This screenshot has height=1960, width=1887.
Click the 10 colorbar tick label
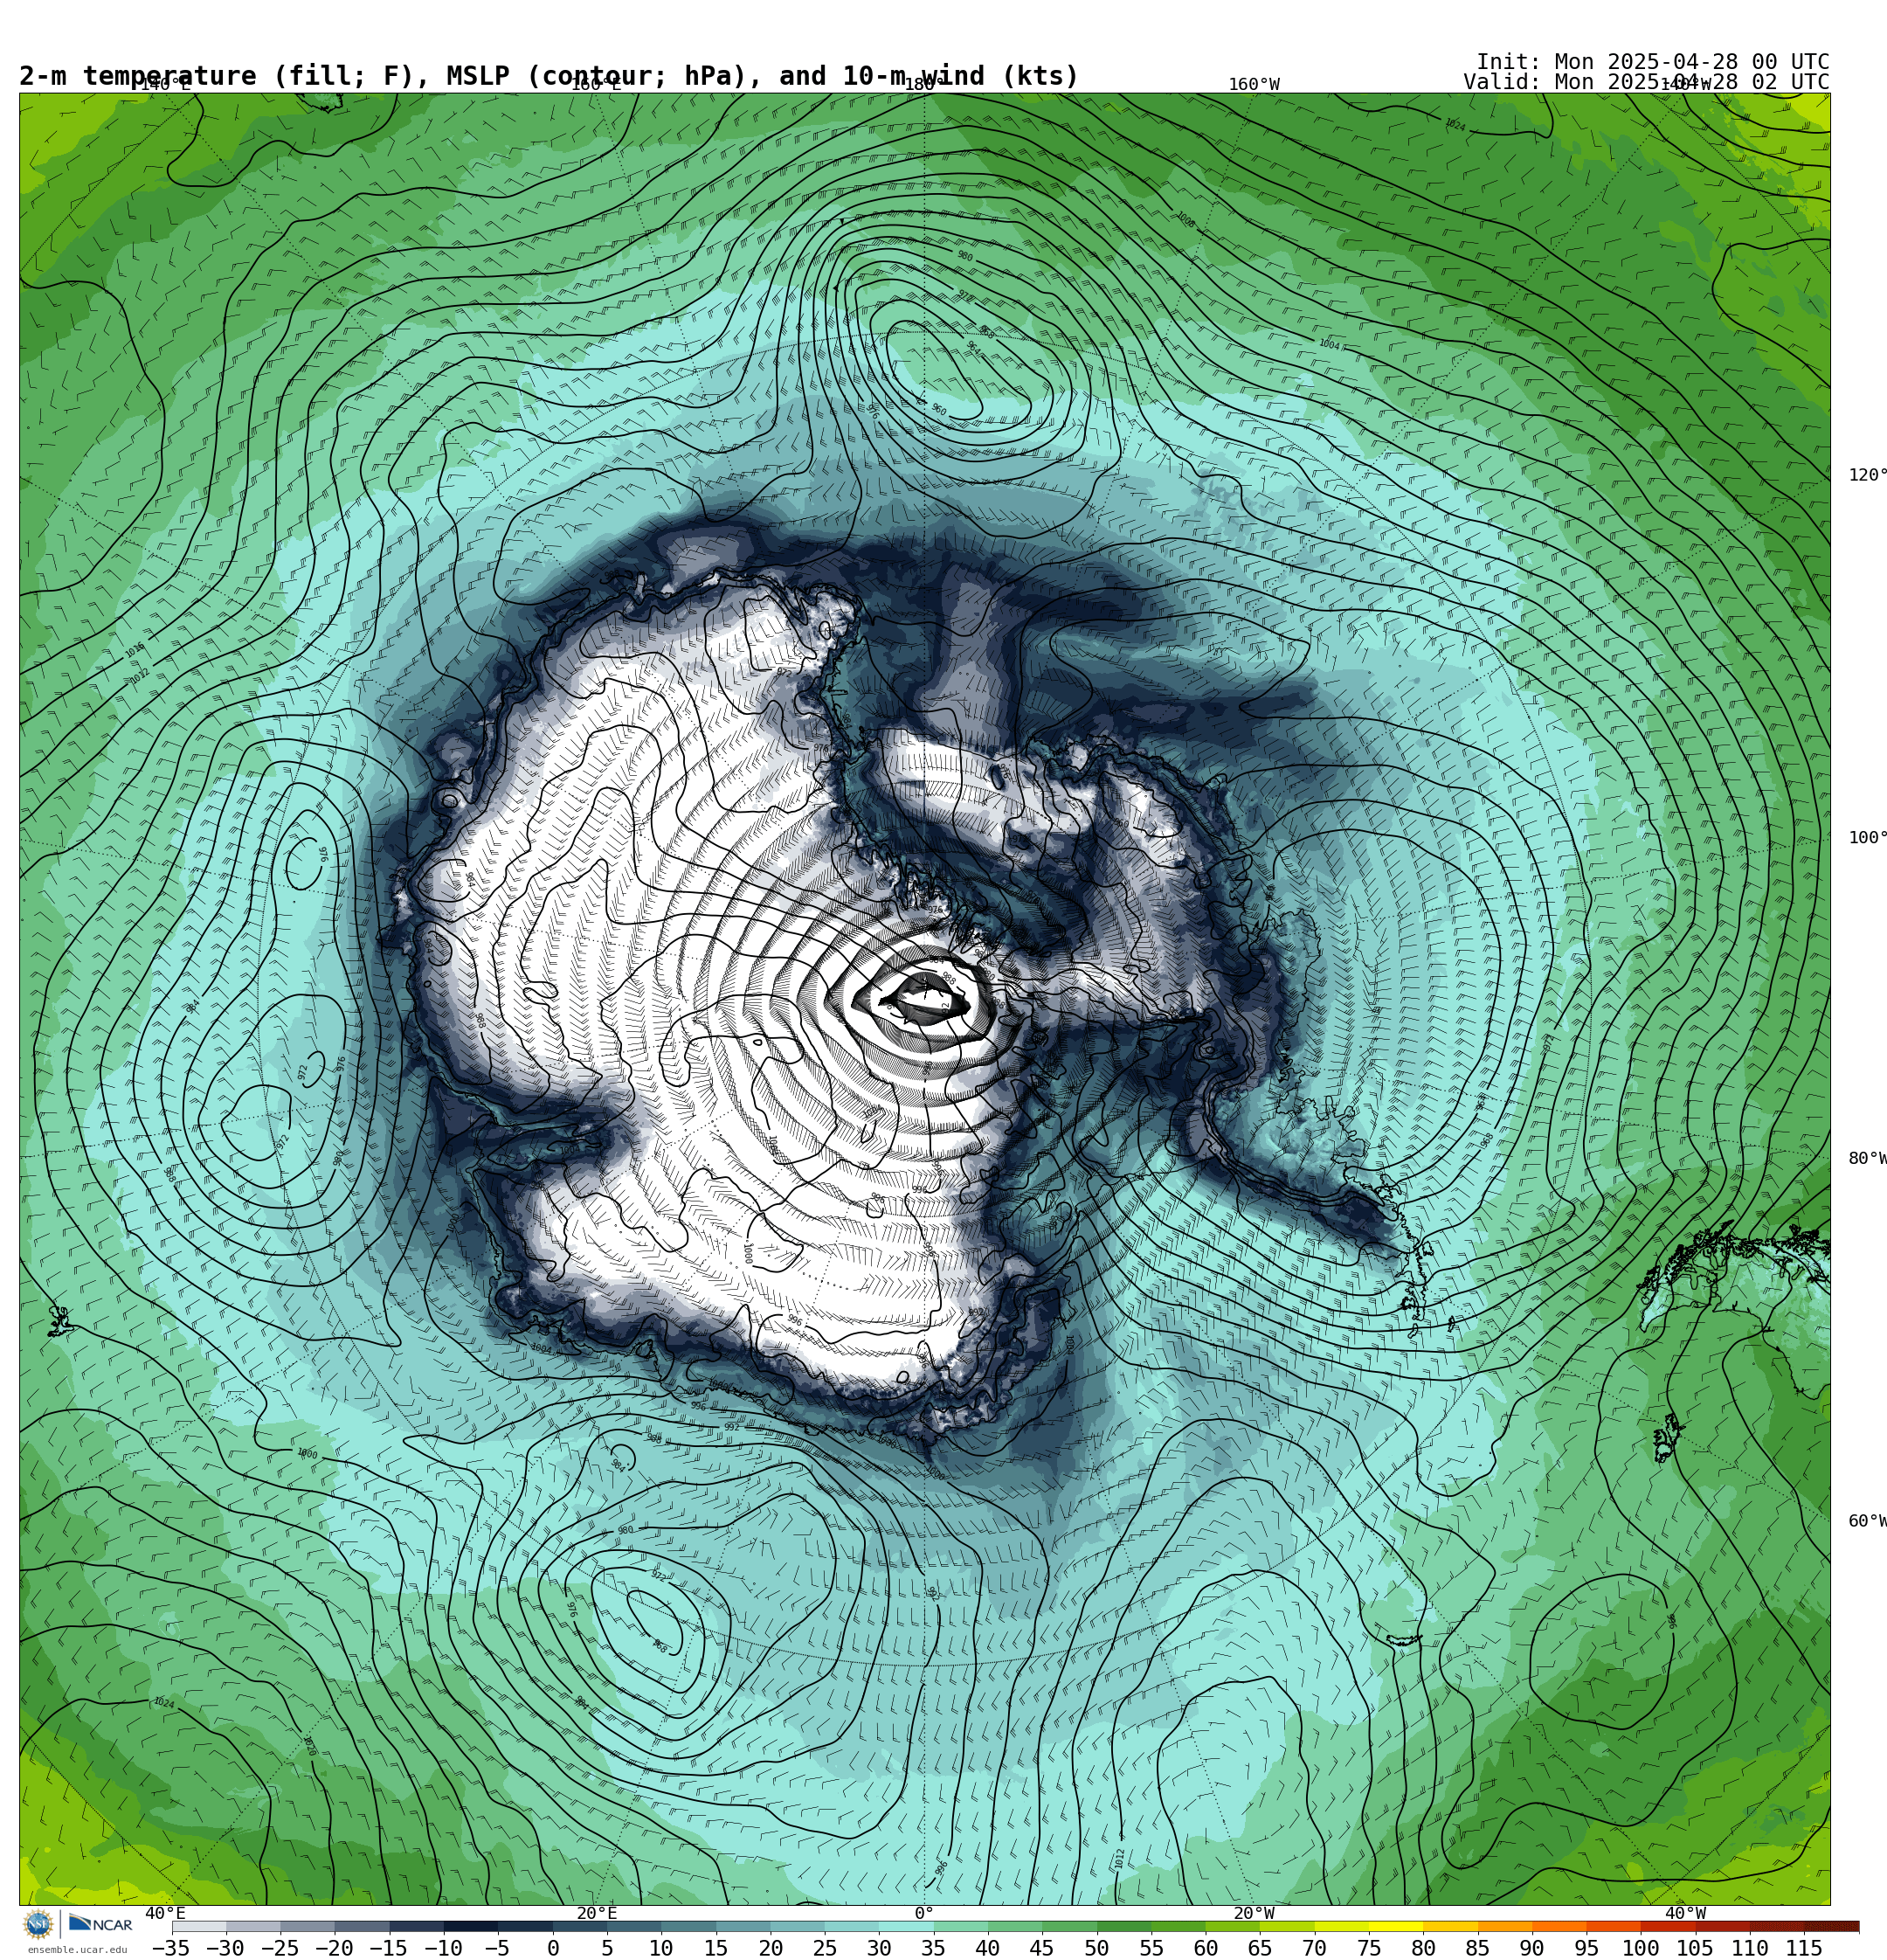point(661,1948)
